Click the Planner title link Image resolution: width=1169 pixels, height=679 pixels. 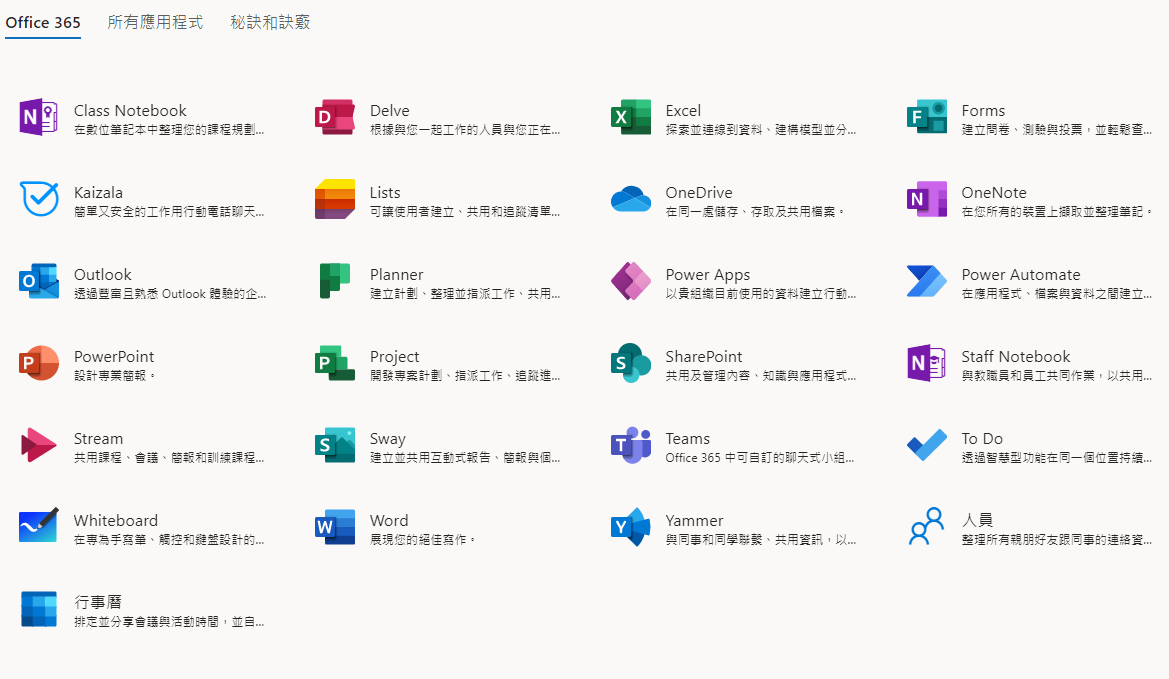pyautogui.click(x=396, y=274)
